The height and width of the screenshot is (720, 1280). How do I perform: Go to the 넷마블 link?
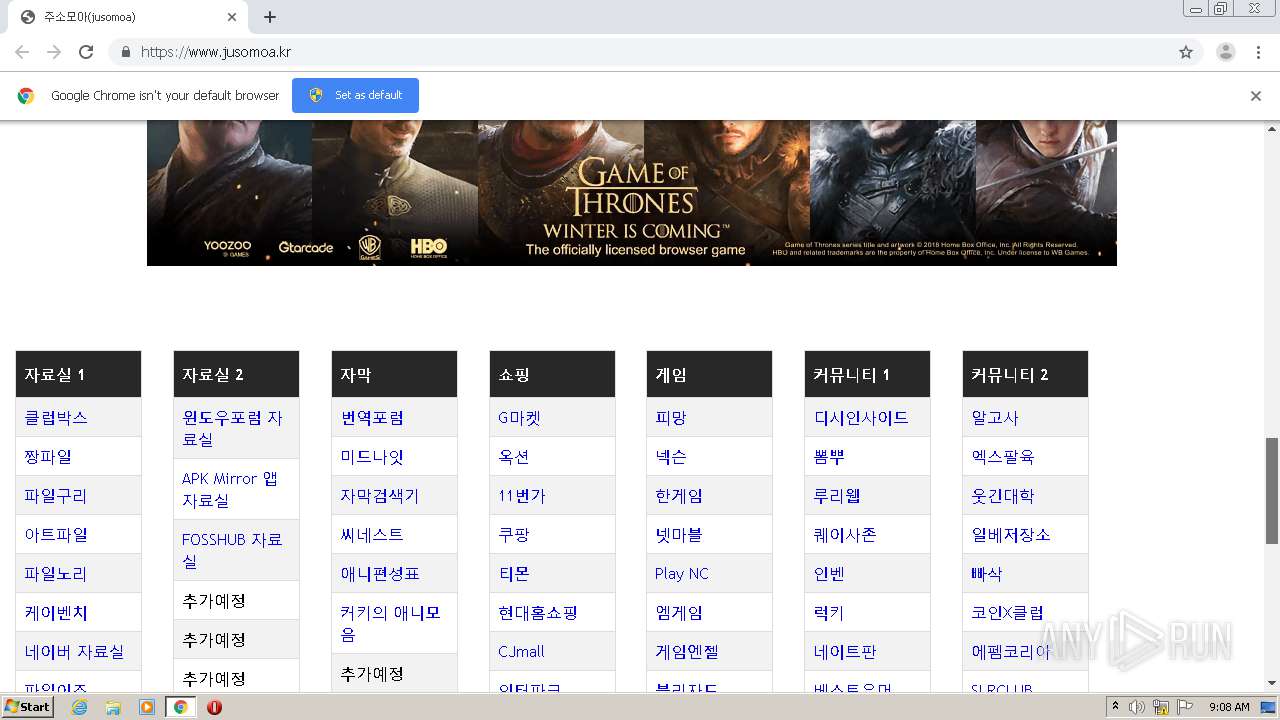[x=679, y=535]
